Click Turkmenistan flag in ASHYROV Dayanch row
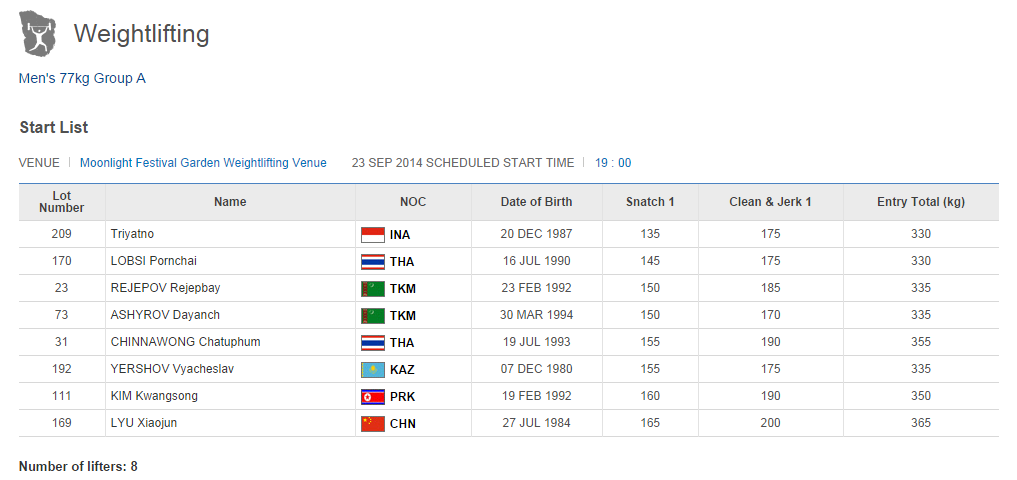Image resolution: width=1017 pixels, height=480 pixels. click(x=372, y=316)
